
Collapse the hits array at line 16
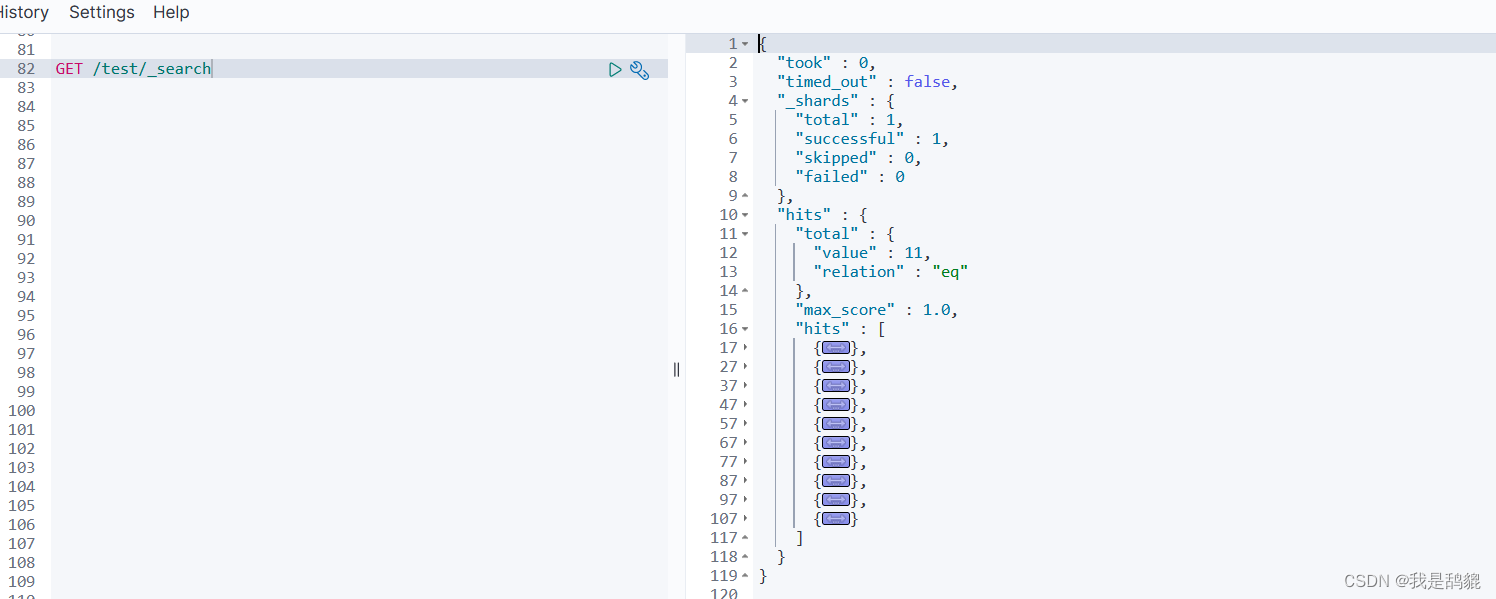coord(745,329)
